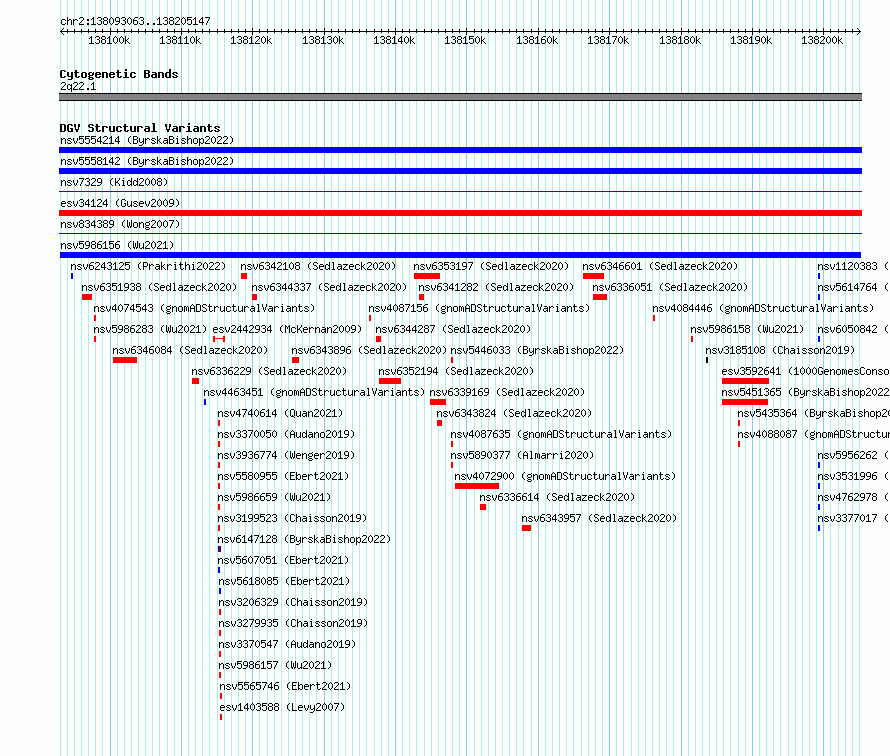Screen dimensions: 890x756
Task: Select esv1403588 (Levy2007)
Action: pyautogui.click(x=283, y=707)
